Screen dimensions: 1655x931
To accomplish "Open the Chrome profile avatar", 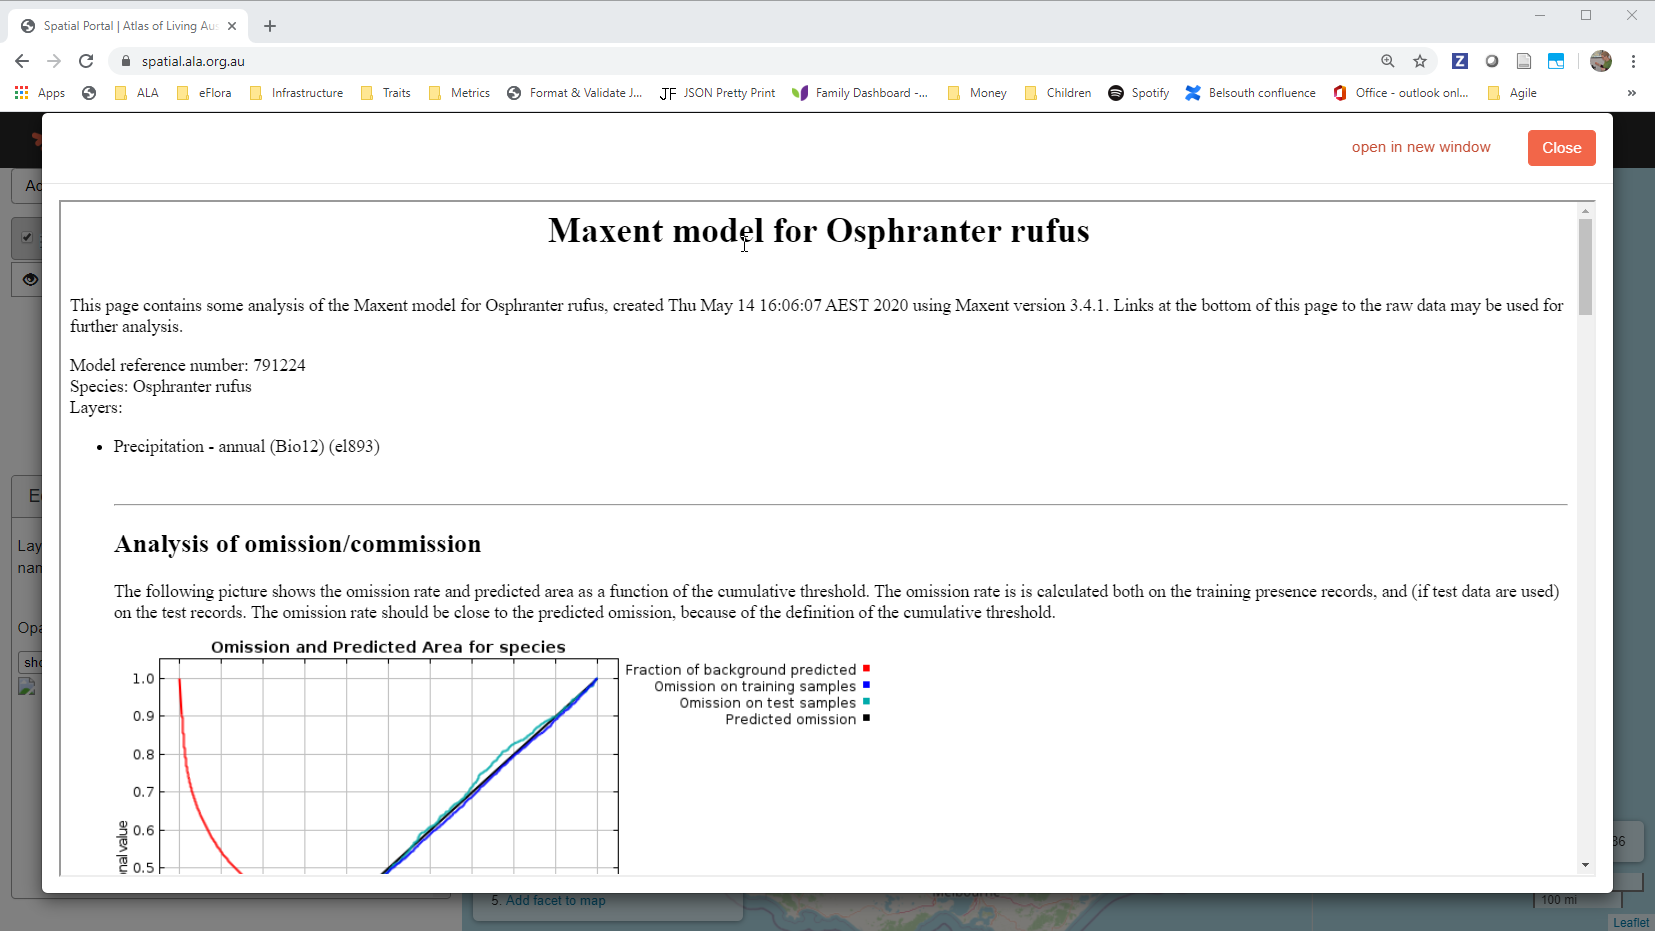I will point(1601,61).
